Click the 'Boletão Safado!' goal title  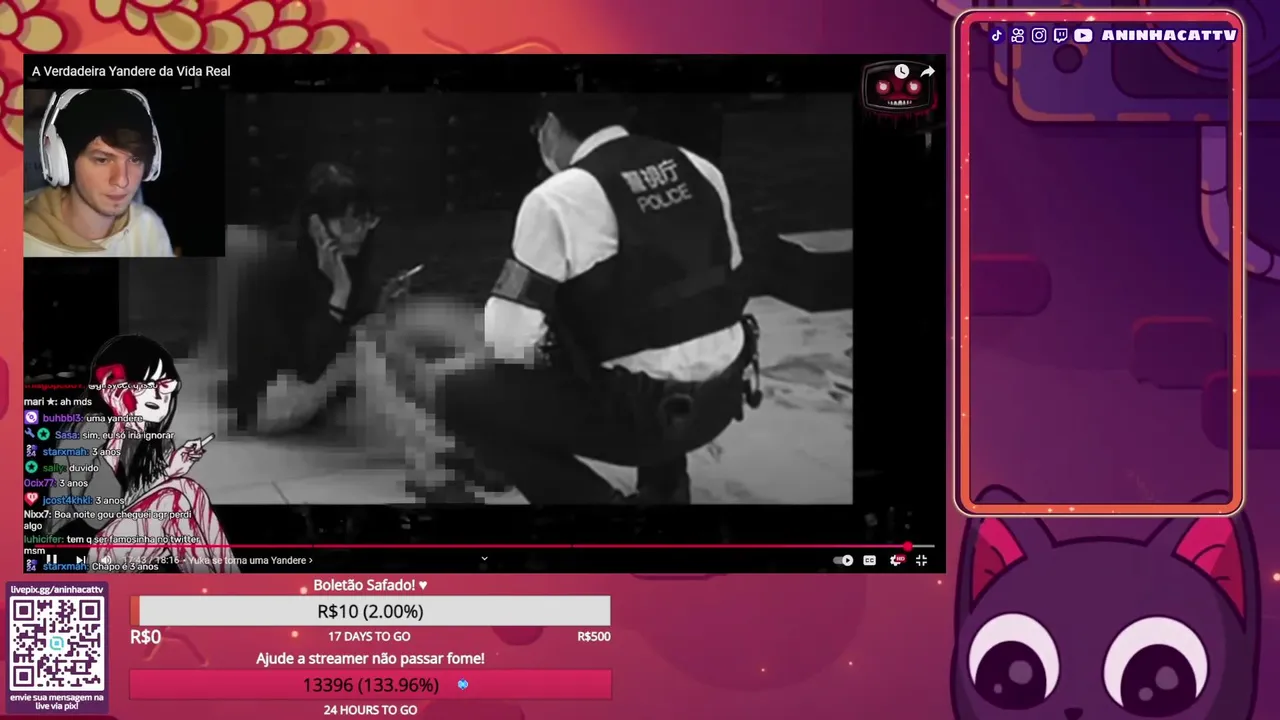[370, 585]
